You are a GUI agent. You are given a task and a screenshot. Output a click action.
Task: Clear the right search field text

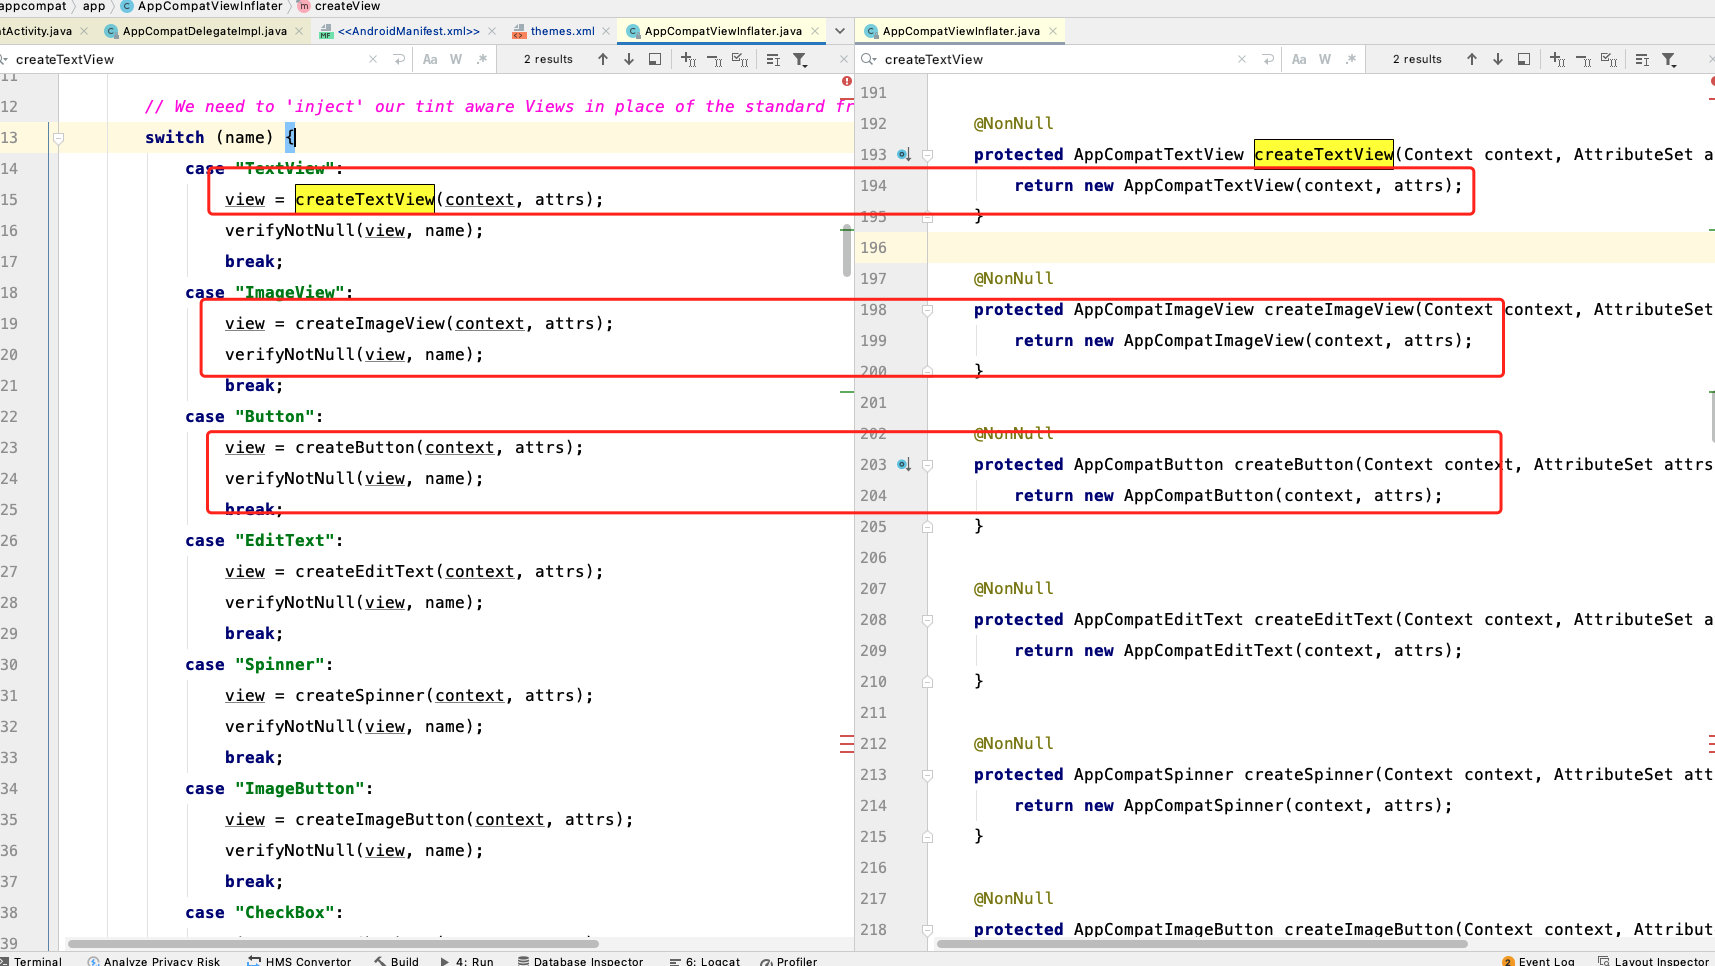(1242, 59)
